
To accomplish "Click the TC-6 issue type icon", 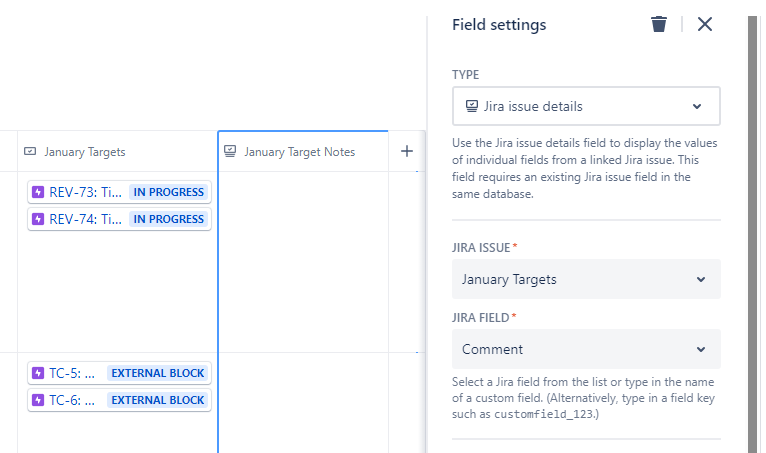I will [x=38, y=400].
